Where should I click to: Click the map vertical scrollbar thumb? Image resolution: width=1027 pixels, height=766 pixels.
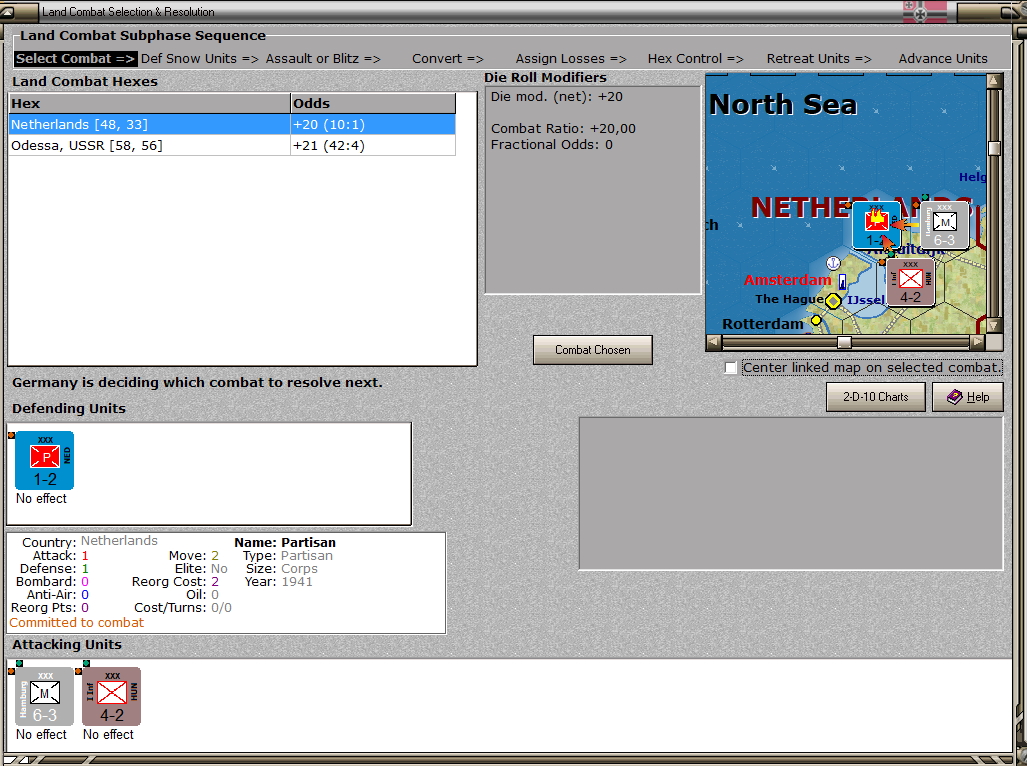point(994,148)
